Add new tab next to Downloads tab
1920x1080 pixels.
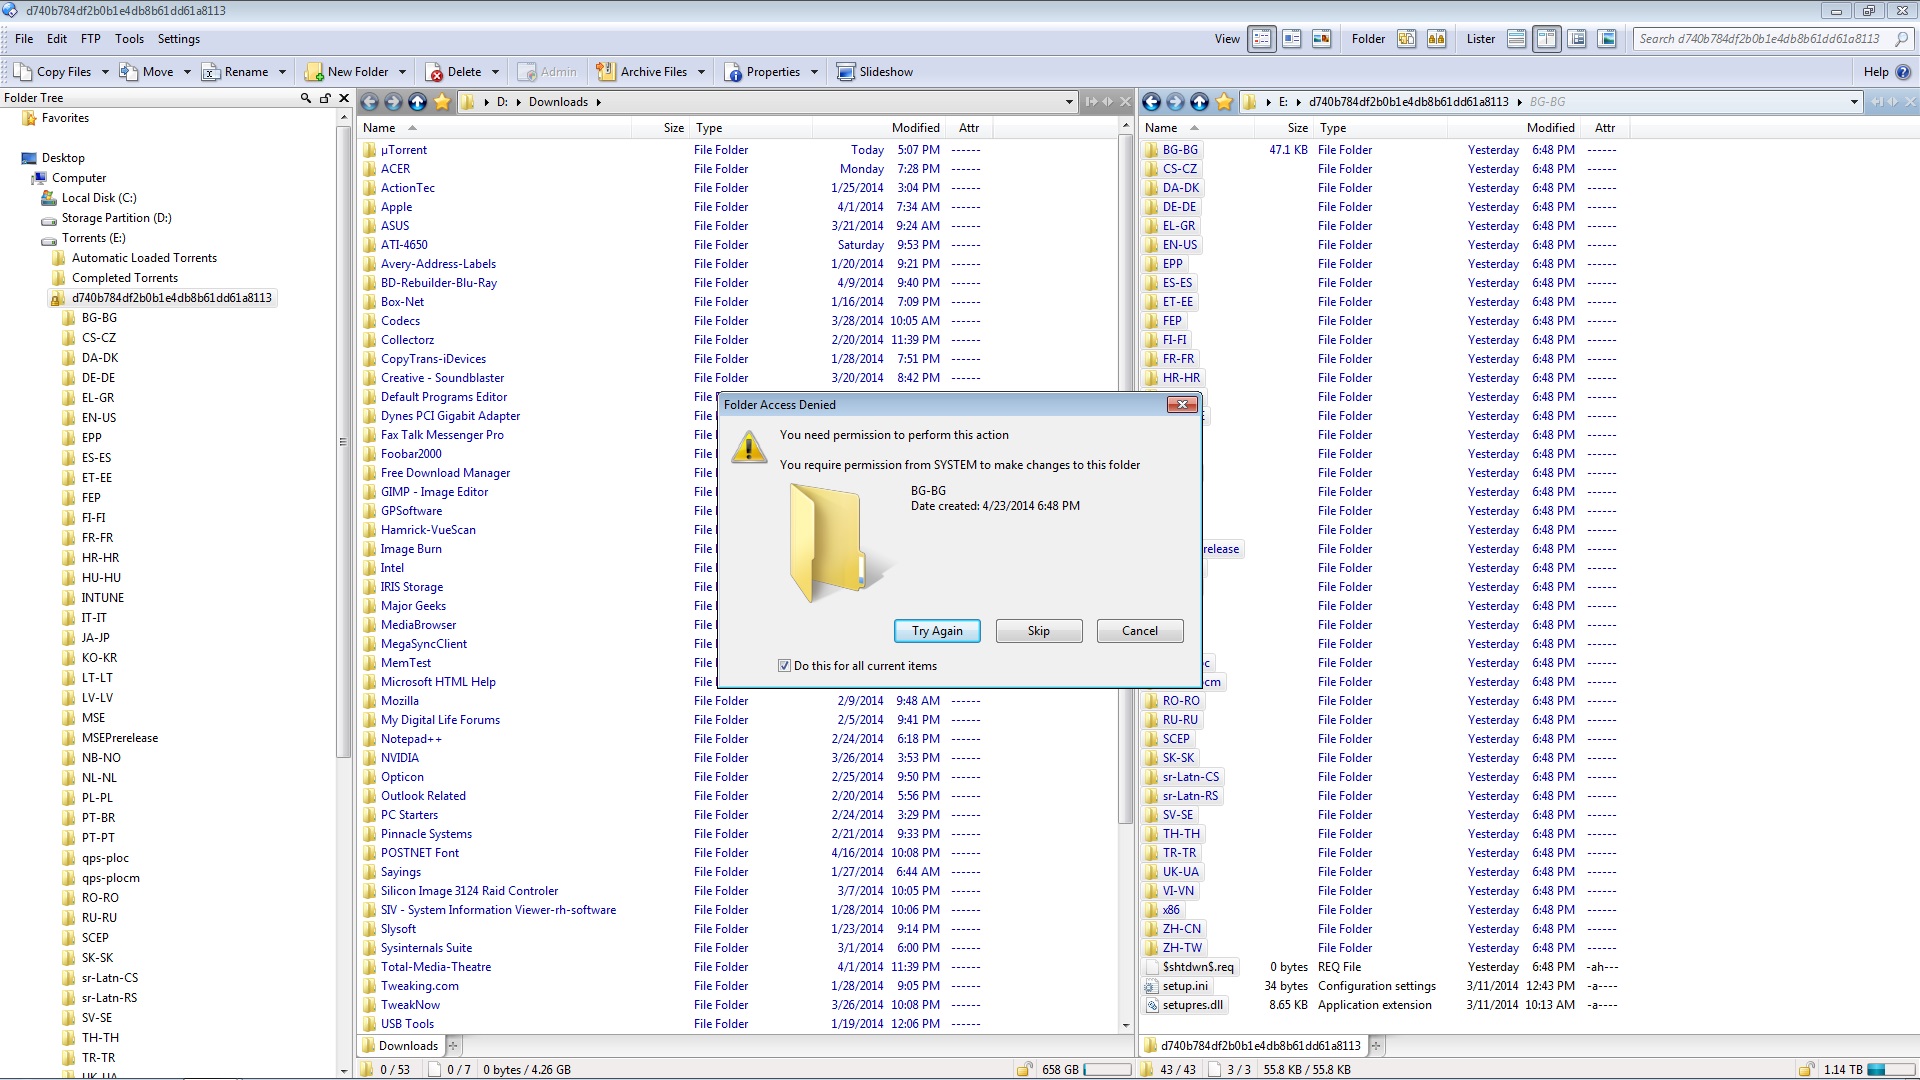point(453,1046)
